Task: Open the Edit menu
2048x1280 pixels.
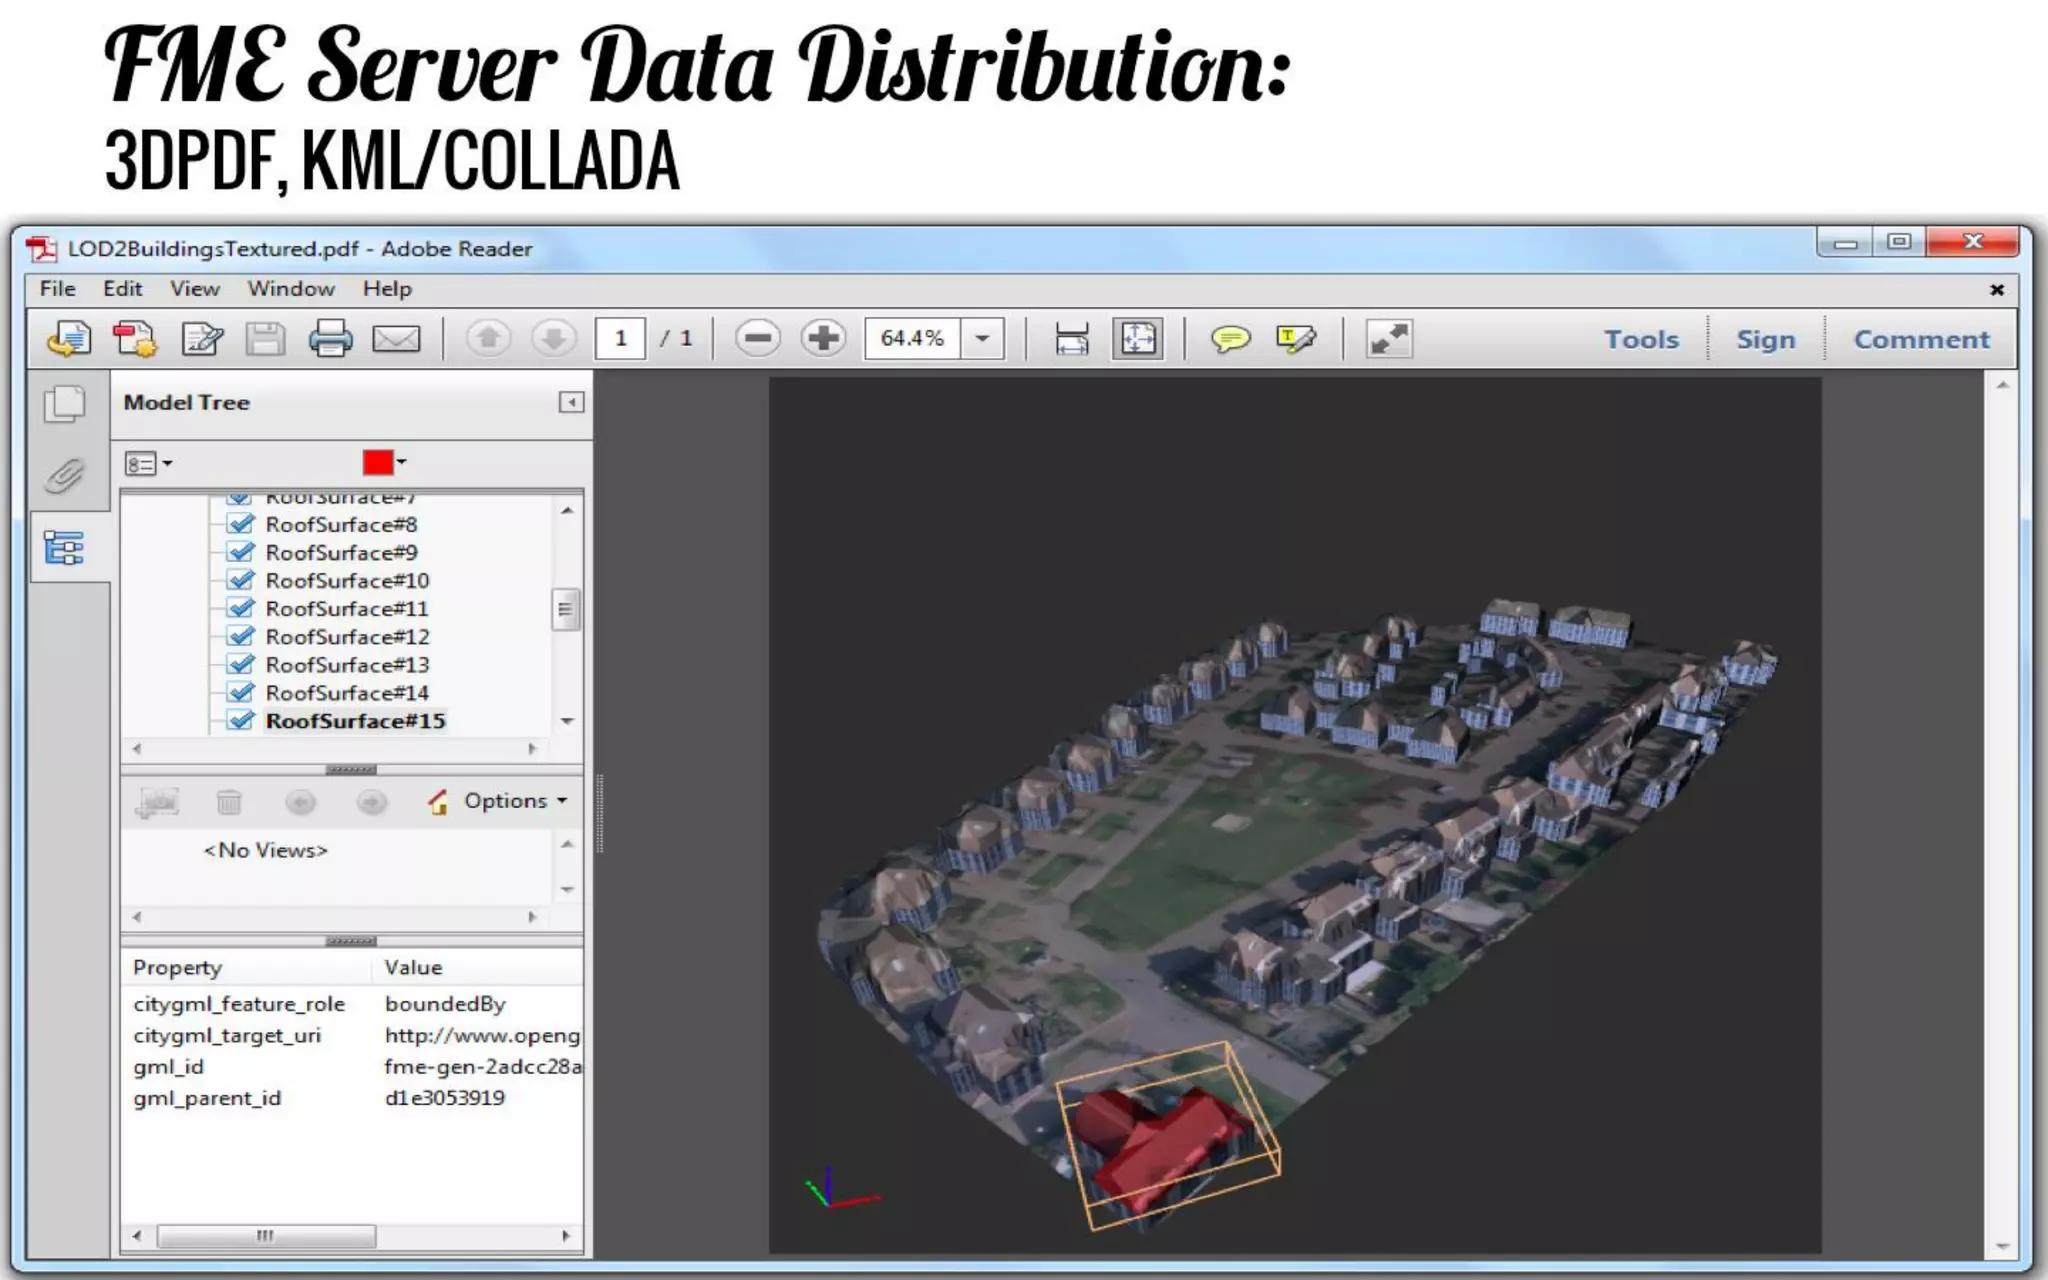Action: (123, 289)
